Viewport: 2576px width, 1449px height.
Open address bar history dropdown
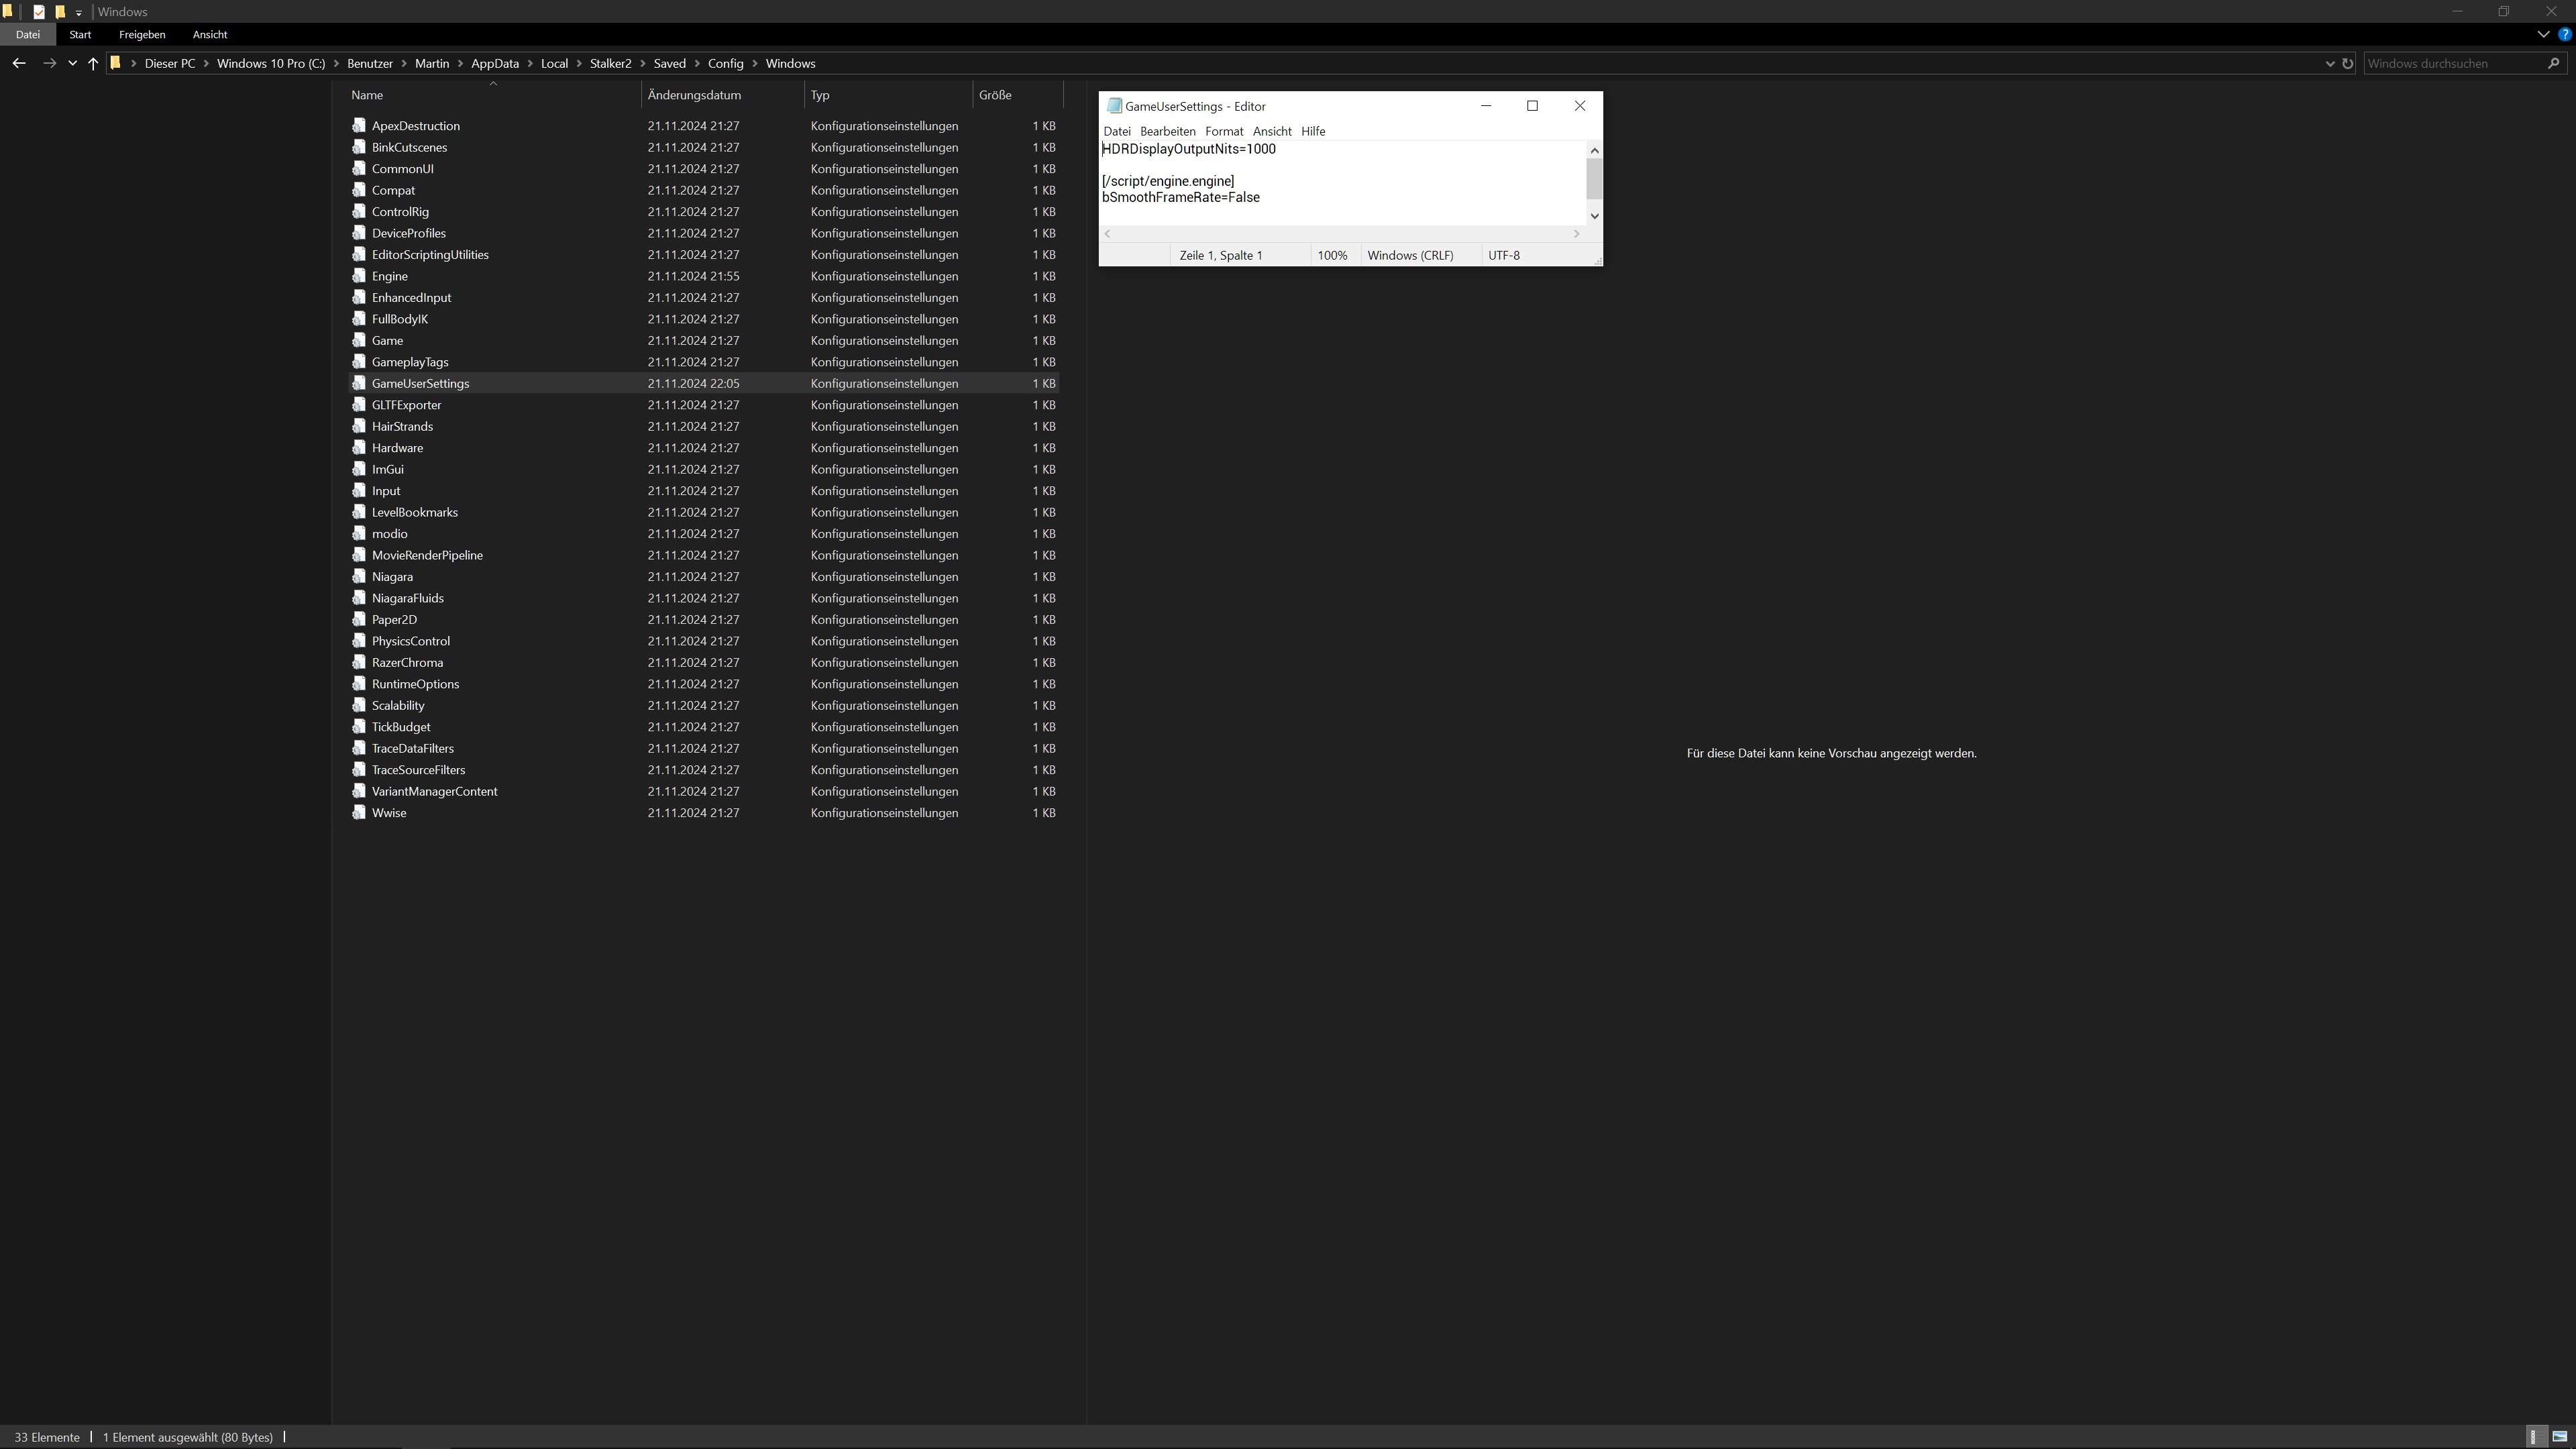2329,63
